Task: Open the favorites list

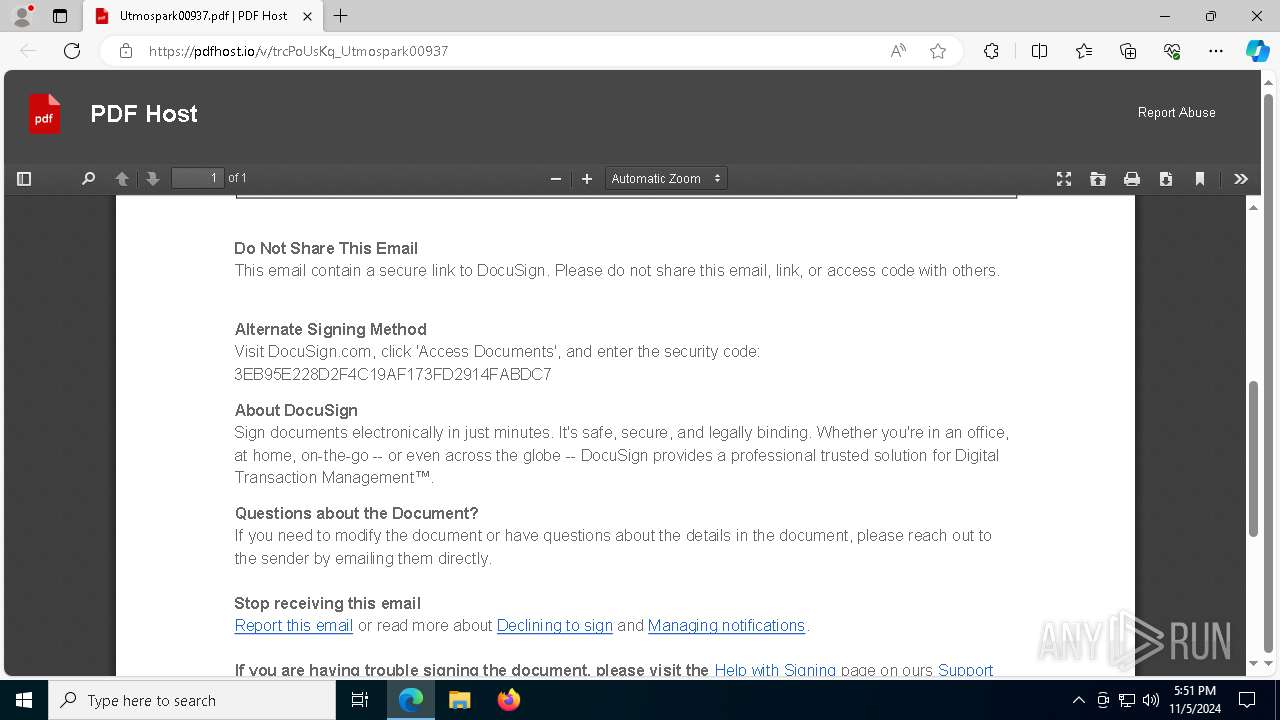Action: point(1084,51)
